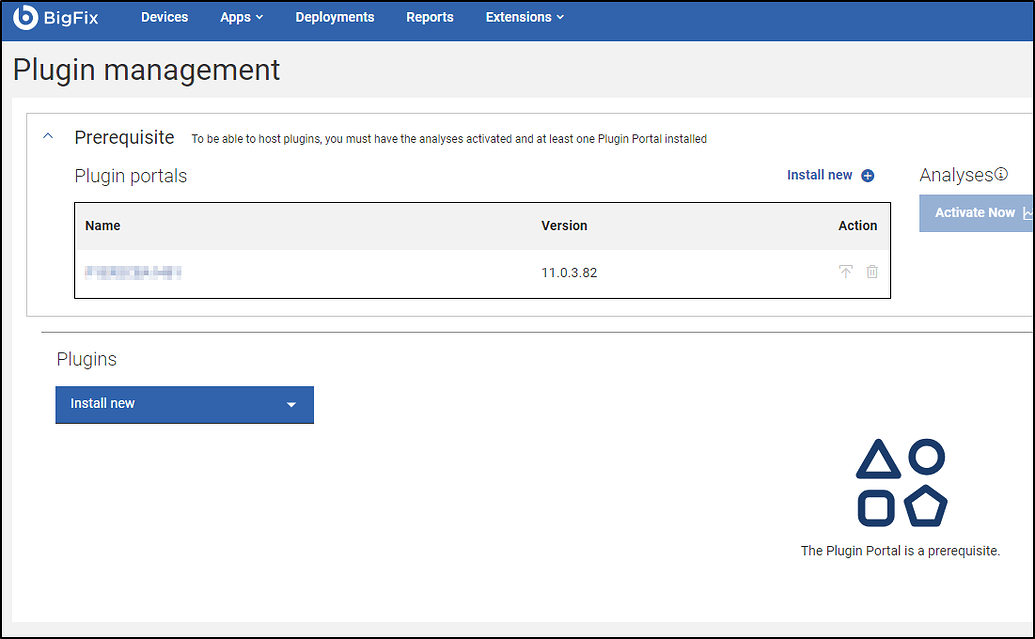Select Devices in the navigation bar

tap(164, 17)
